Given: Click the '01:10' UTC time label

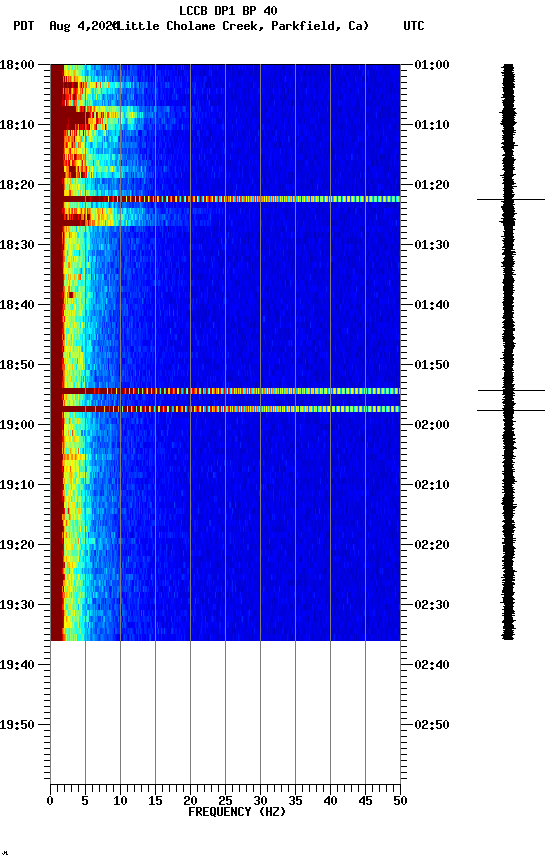Looking at the screenshot, I should (x=432, y=125).
